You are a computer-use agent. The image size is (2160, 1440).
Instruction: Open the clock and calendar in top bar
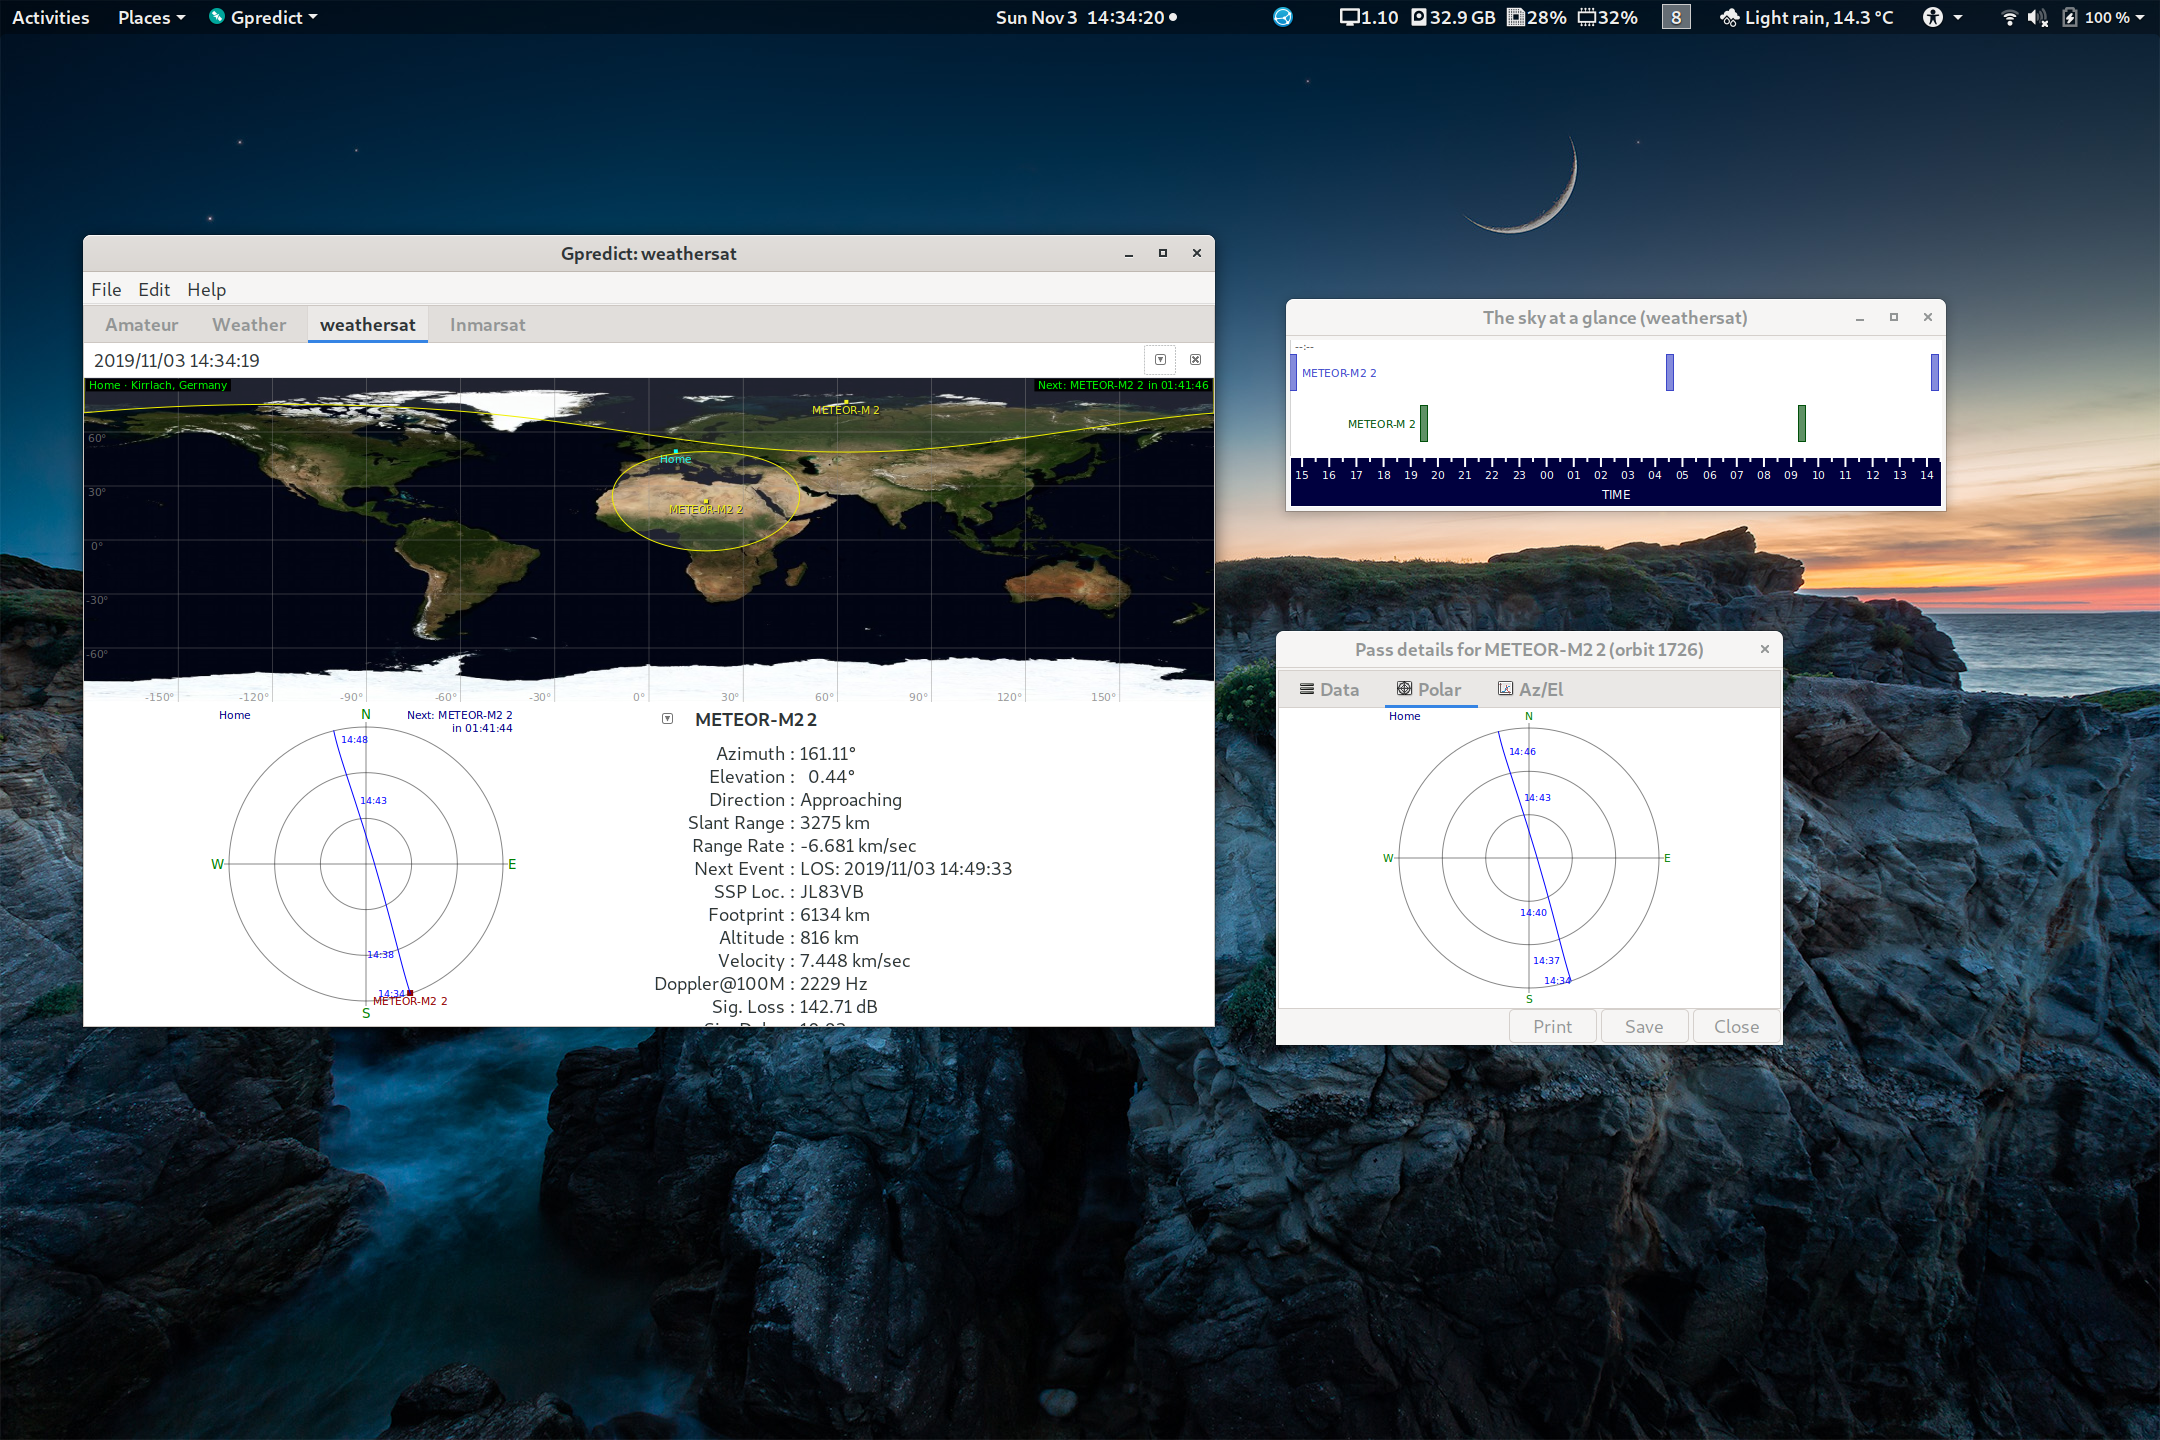(1086, 17)
